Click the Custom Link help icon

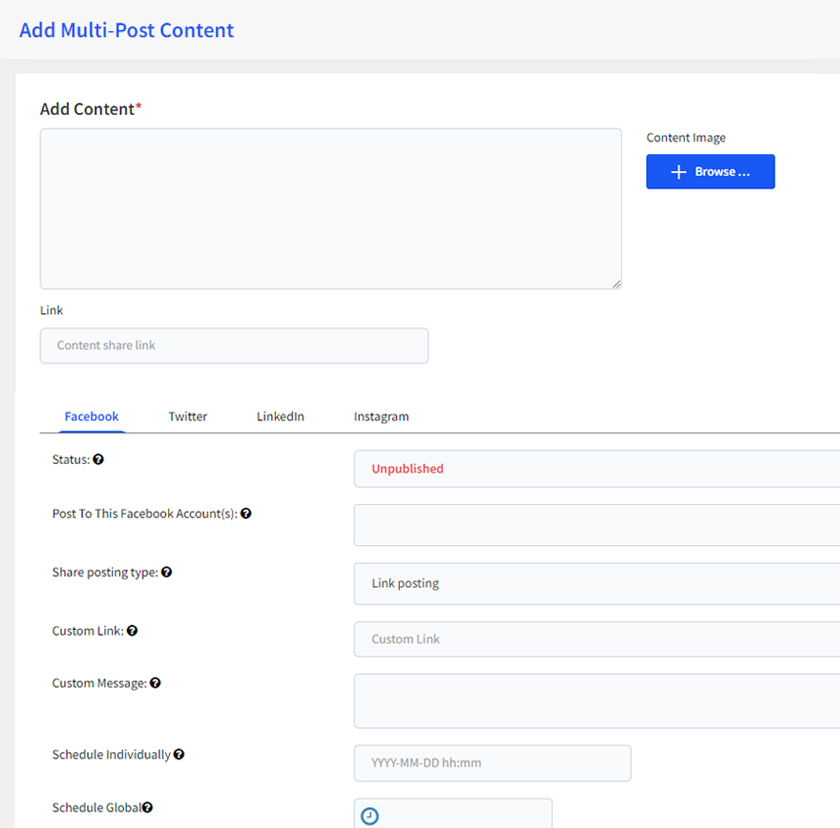click(132, 631)
